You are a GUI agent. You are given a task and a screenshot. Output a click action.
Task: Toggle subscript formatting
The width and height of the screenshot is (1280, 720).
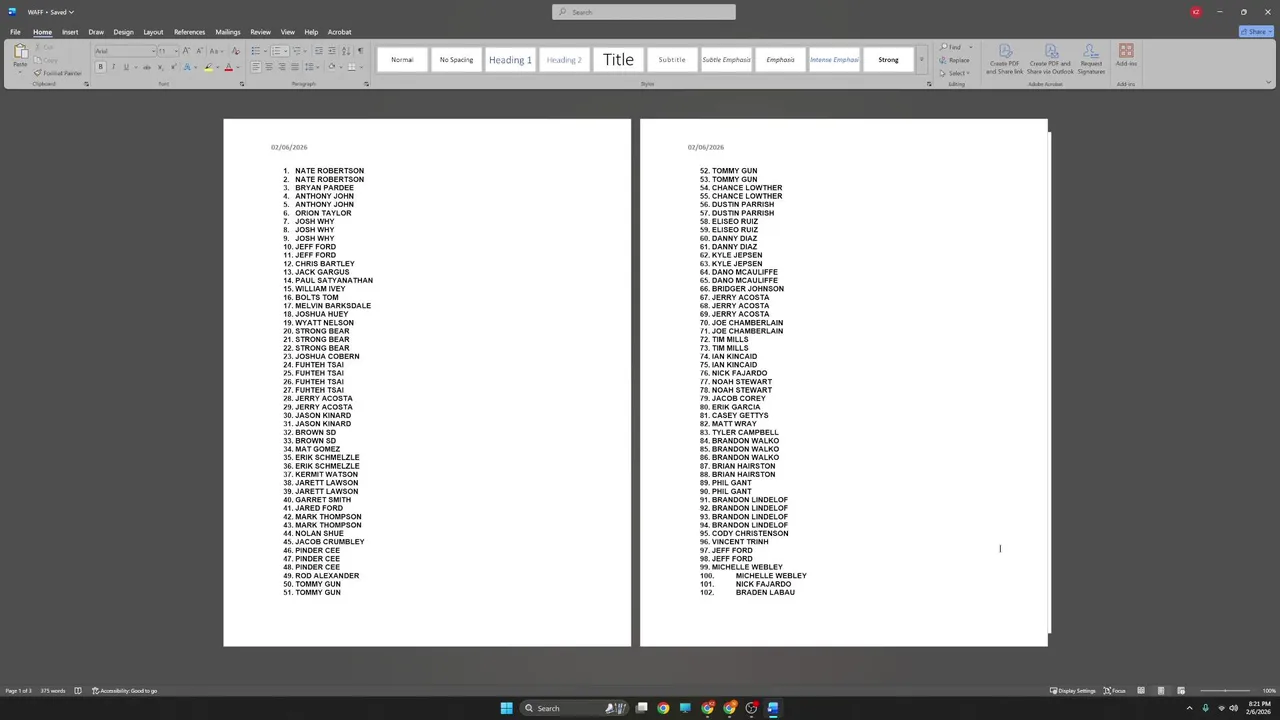click(160, 67)
